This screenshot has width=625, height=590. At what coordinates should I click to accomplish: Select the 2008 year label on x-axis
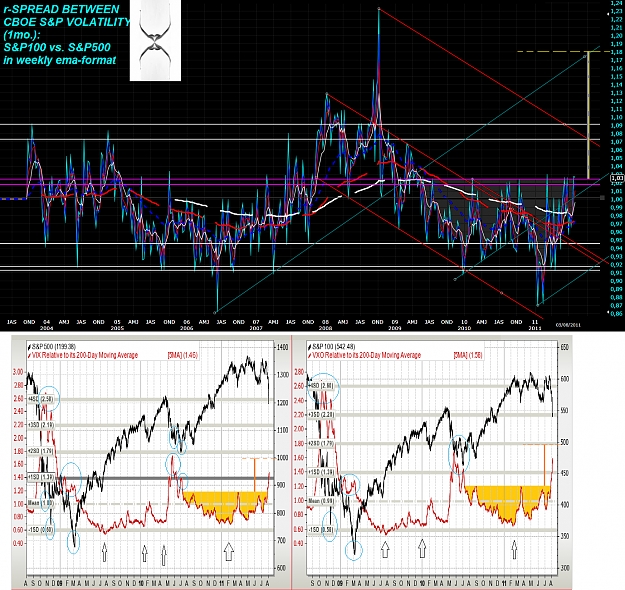tap(325, 328)
